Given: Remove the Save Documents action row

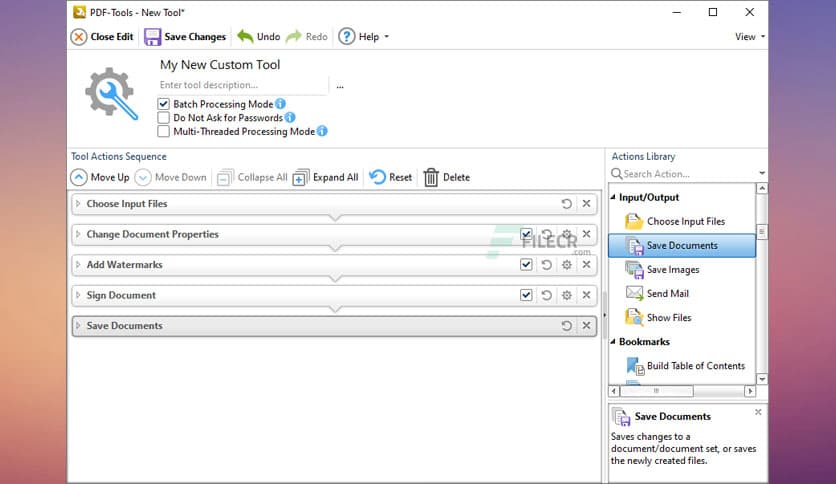Looking at the screenshot, I should pyautogui.click(x=586, y=326).
